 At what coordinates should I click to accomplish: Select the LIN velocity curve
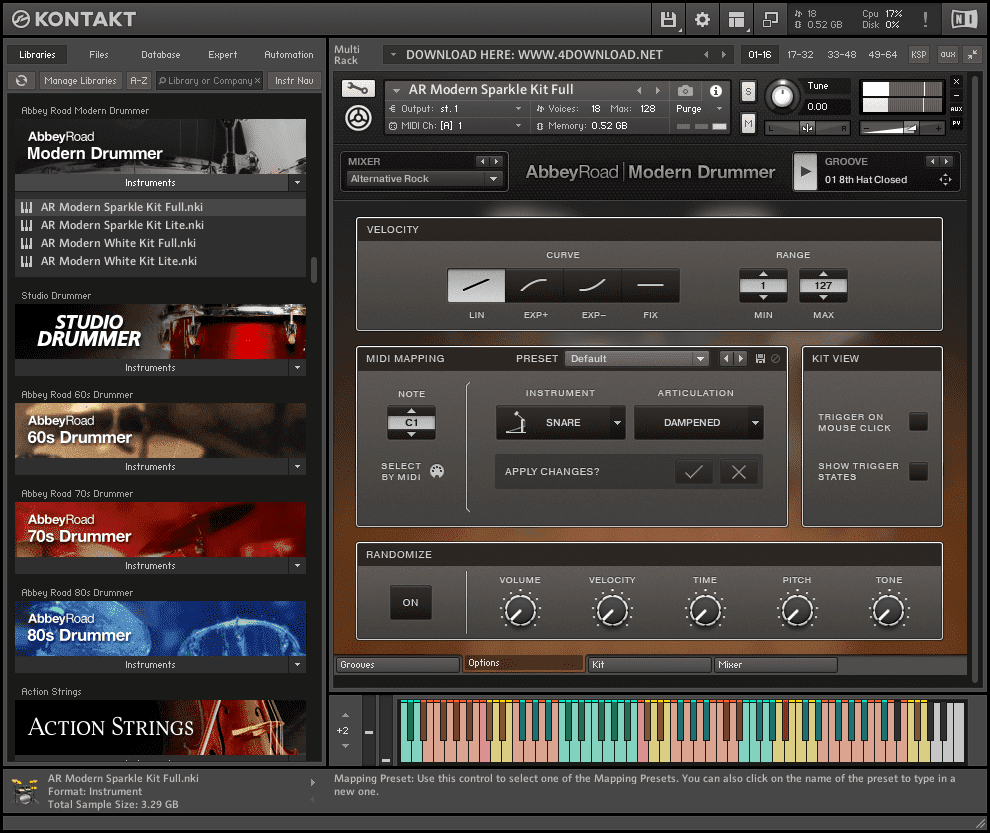coord(477,285)
